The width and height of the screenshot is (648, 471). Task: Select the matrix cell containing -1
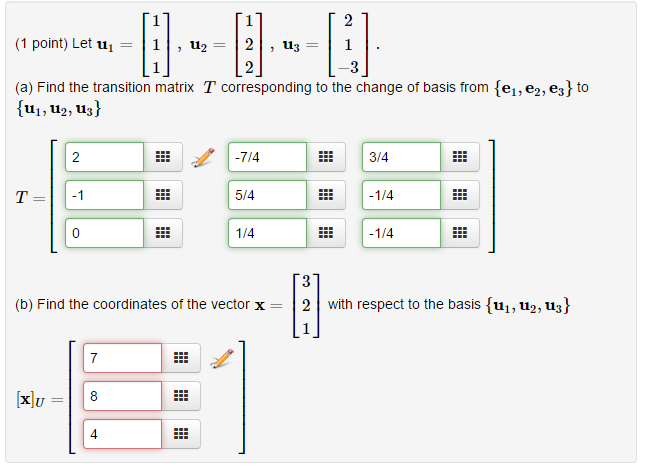click(105, 195)
